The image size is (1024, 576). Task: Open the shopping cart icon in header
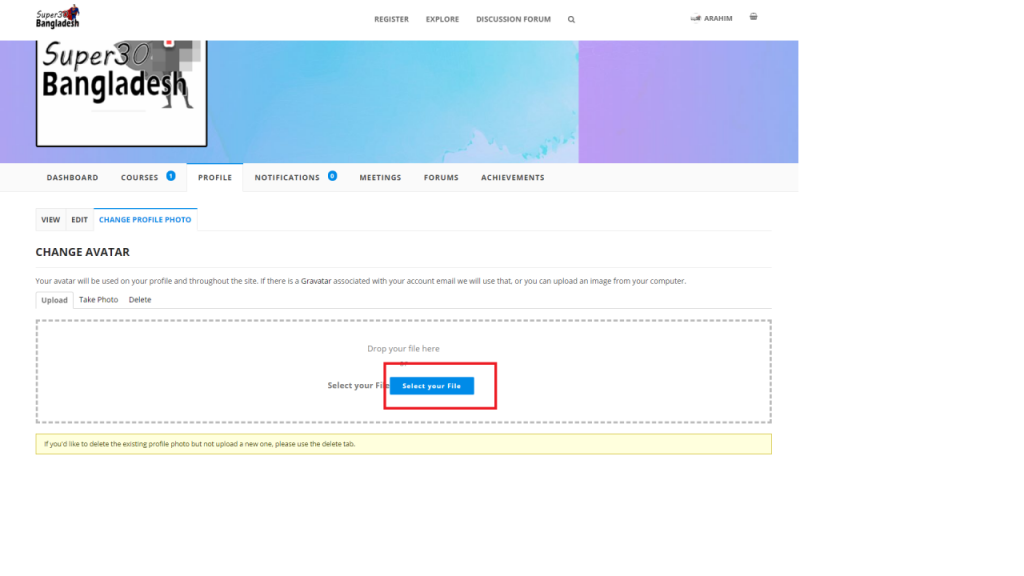click(753, 17)
